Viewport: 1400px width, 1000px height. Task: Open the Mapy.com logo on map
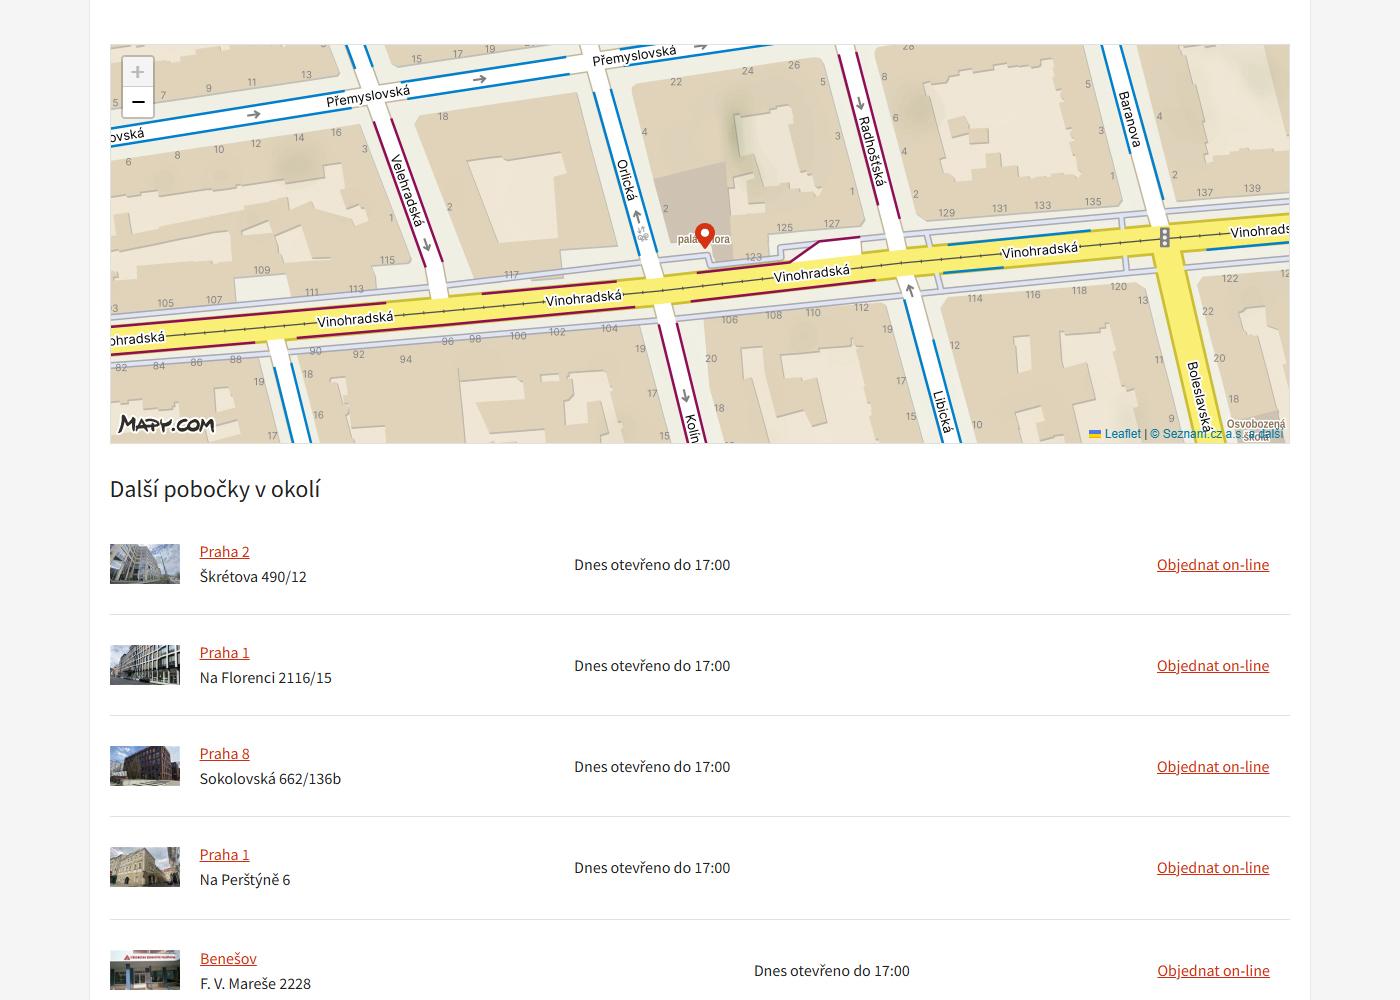pyautogui.click(x=166, y=424)
